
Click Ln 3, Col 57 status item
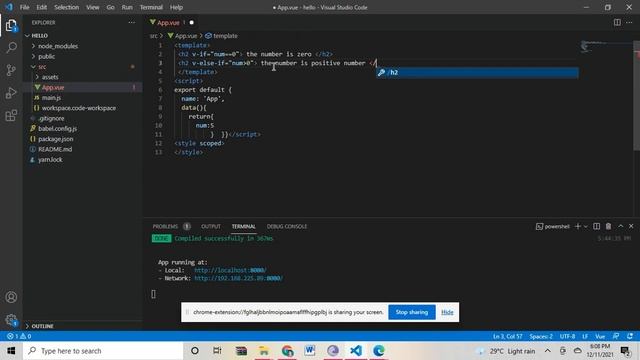tap(507, 336)
